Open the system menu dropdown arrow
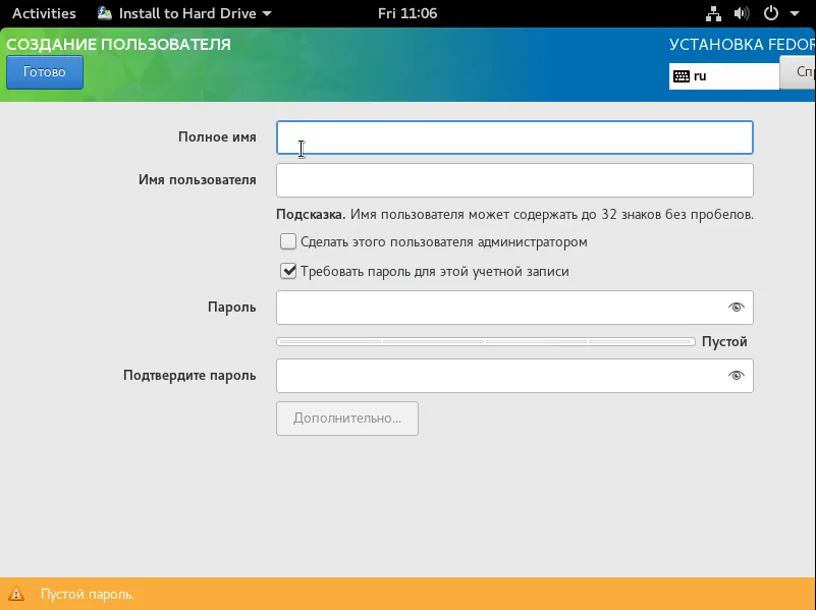 [795, 14]
